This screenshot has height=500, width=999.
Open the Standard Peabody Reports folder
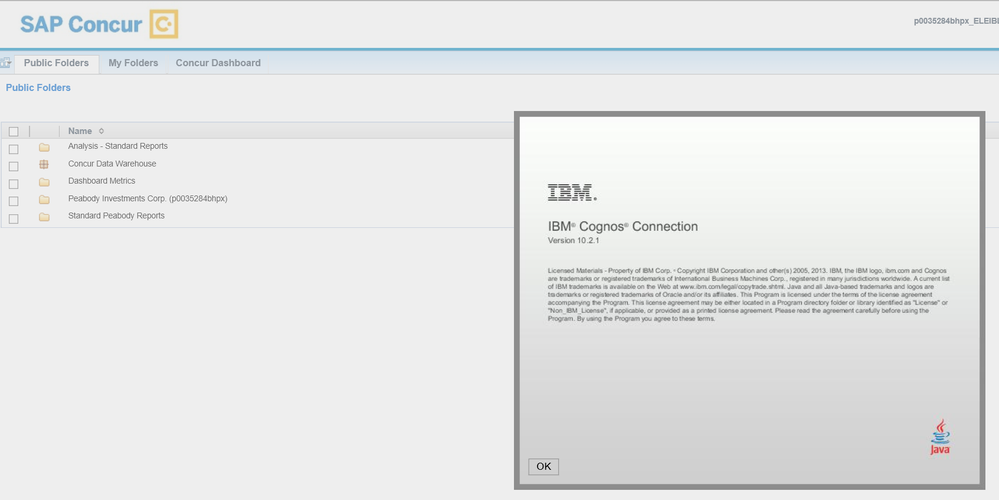pos(116,216)
